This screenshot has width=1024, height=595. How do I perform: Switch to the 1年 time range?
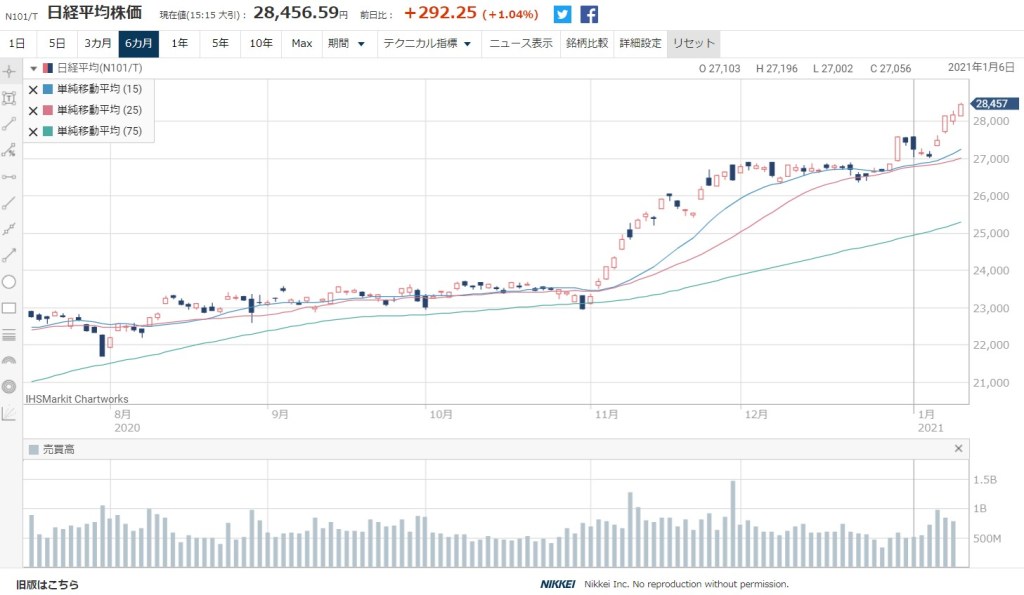coord(179,44)
